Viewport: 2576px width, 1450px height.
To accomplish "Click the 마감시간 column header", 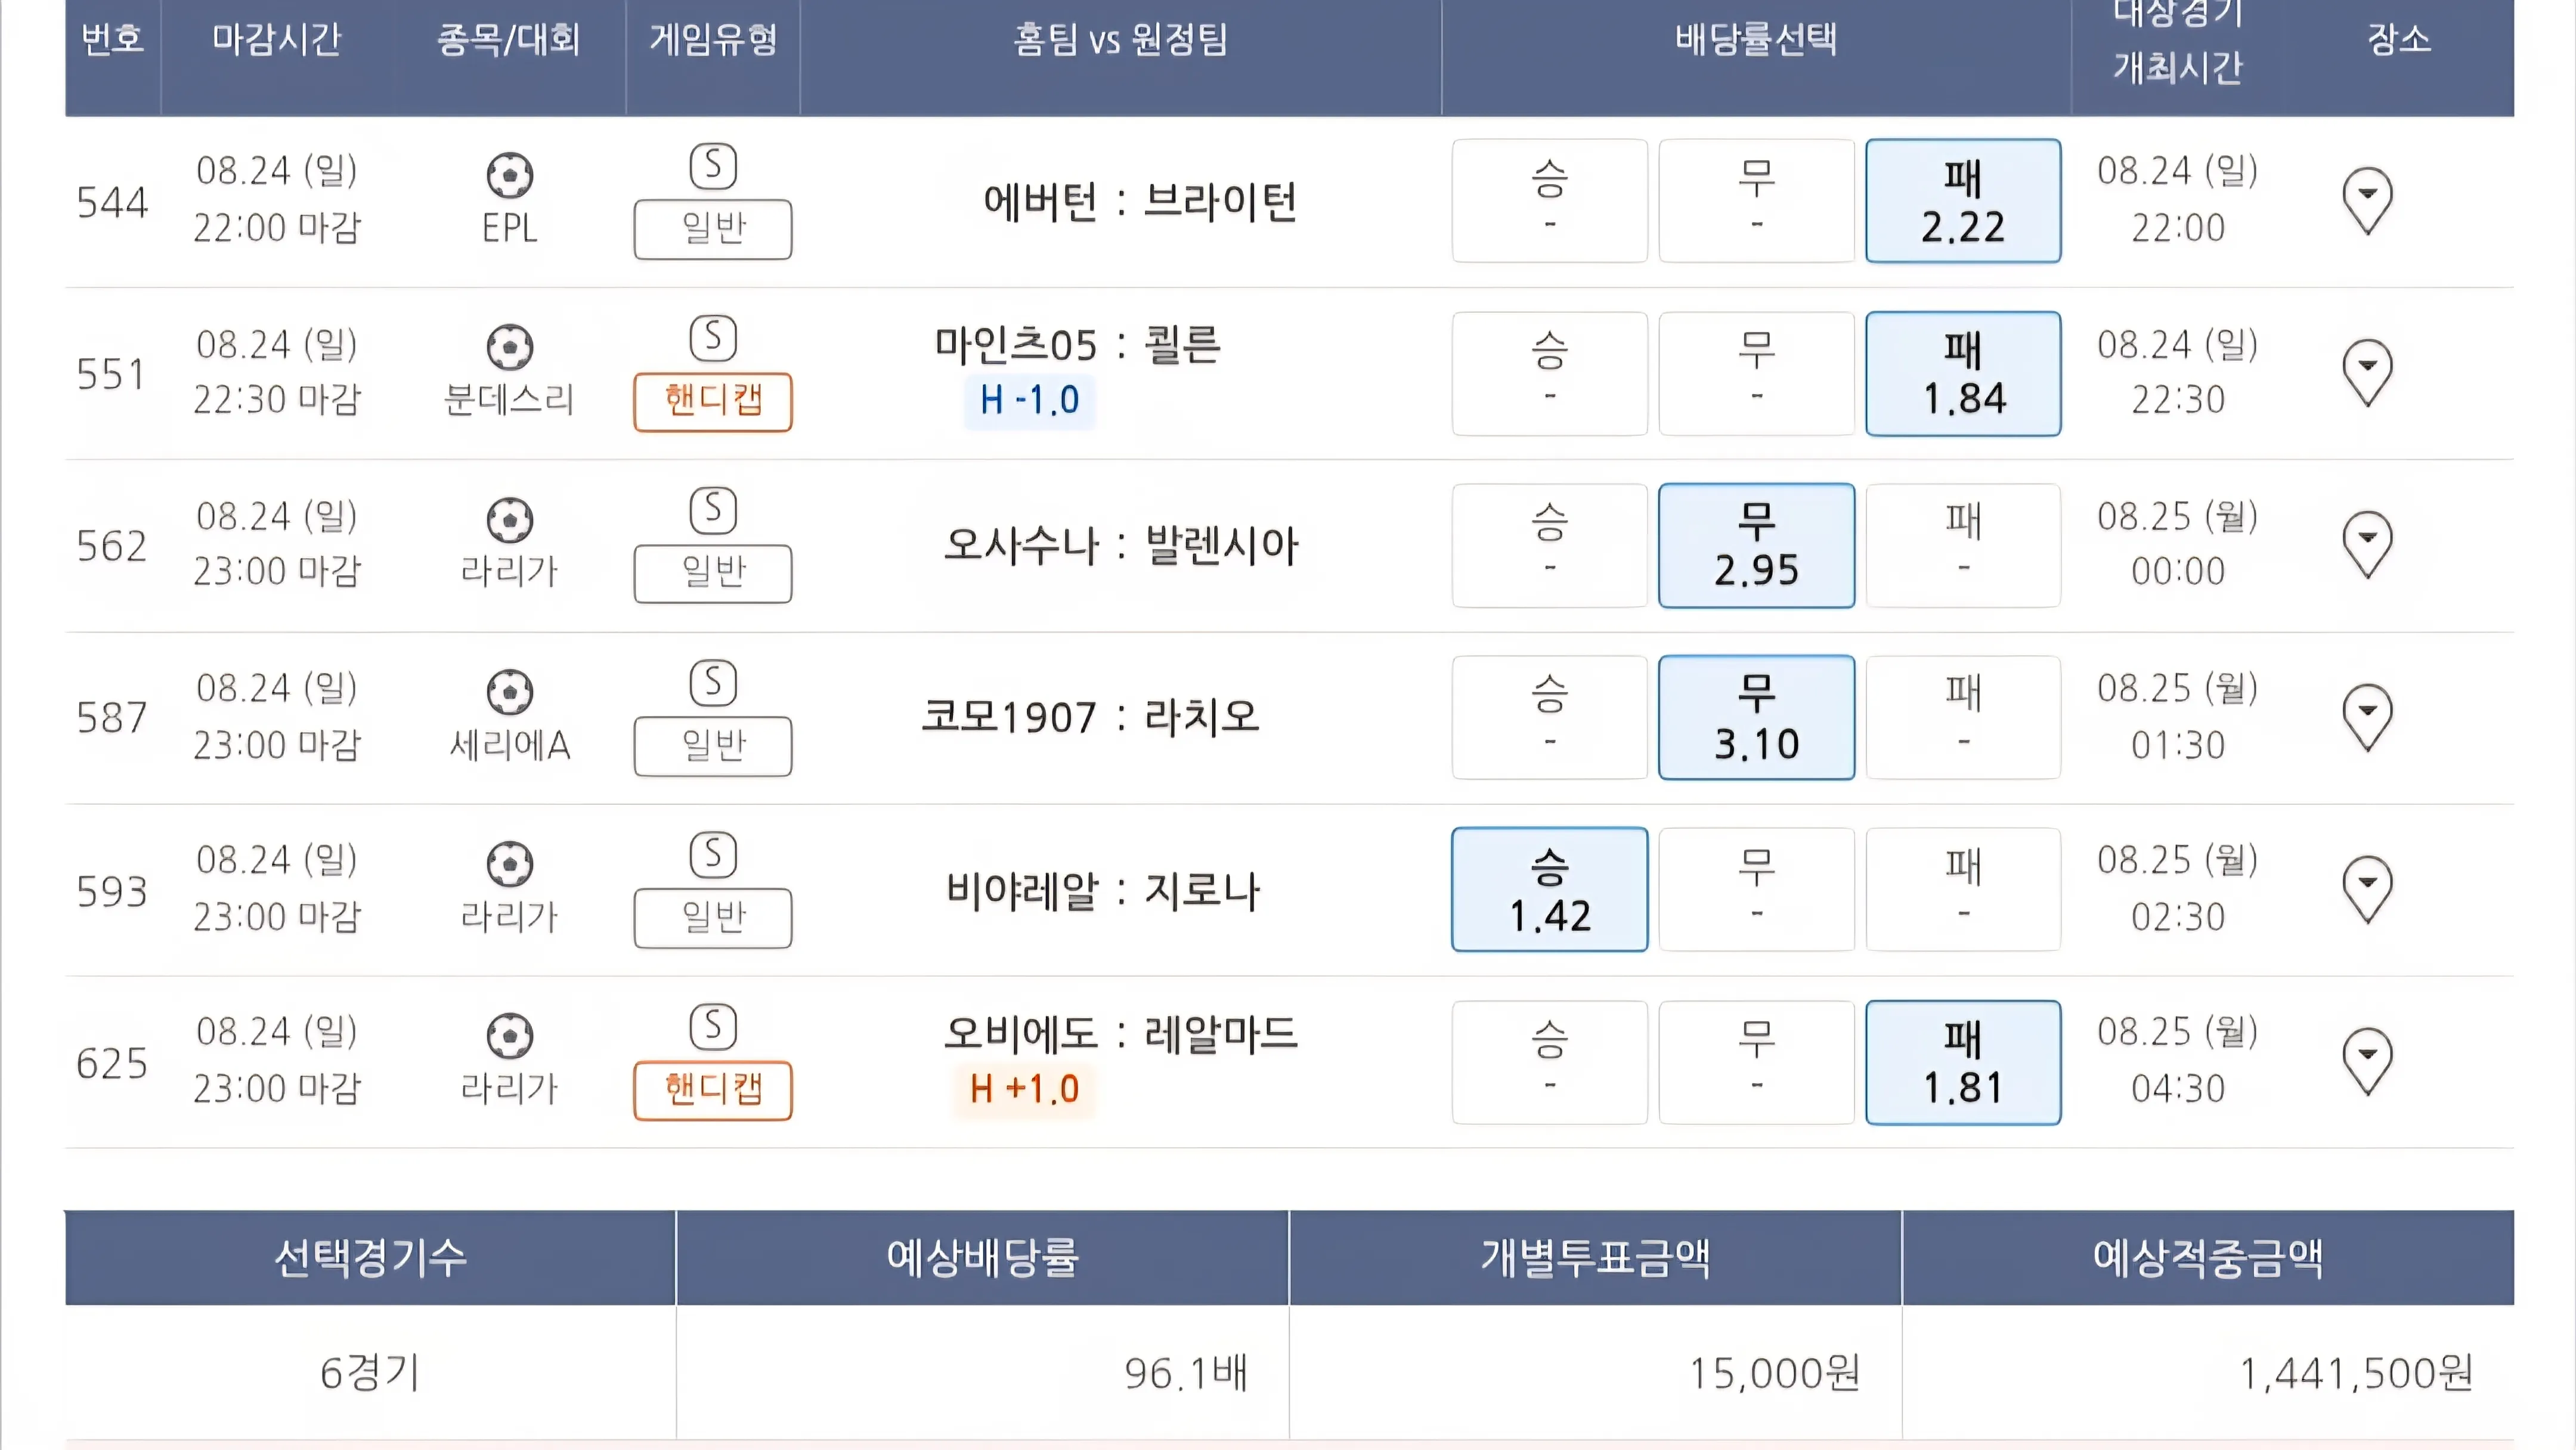I will (x=277, y=40).
